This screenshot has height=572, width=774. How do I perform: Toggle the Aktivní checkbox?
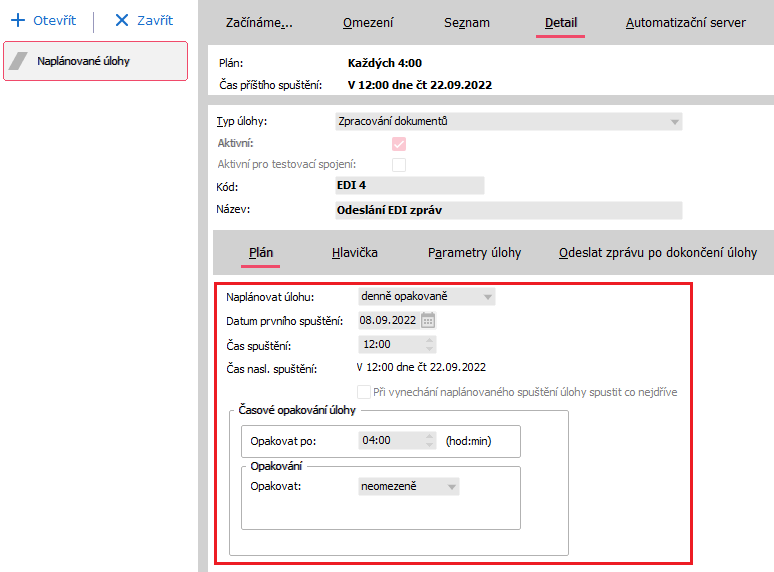(x=399, y=144)
